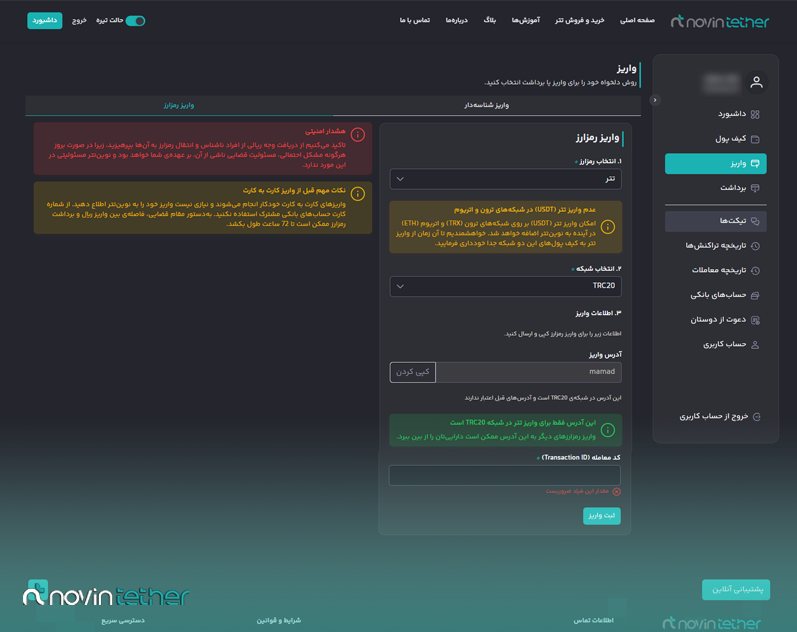Viewport: 797px width, 632px height.
Task: Click the red error icon under Transaction ID
Action: (617, 492)
